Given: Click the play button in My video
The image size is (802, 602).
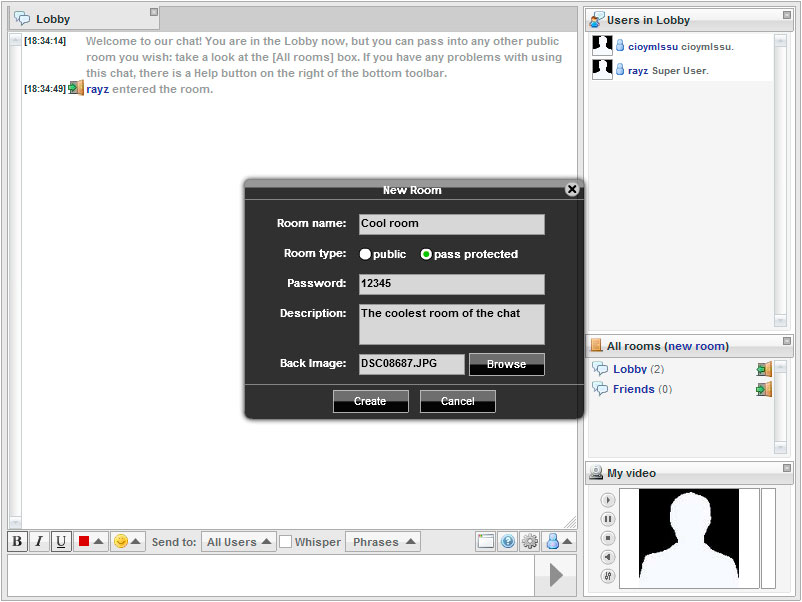Looking at the screenshot, I should [608, 500].
